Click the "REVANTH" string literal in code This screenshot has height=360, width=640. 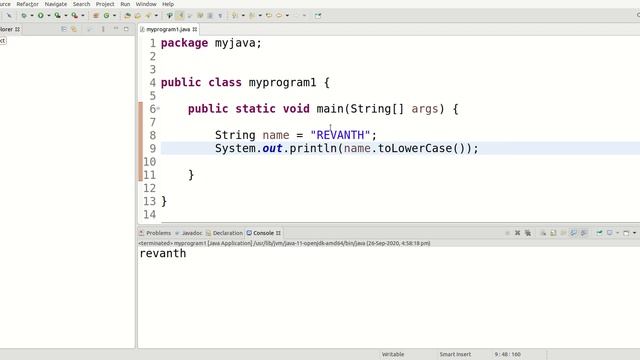[x=340, y=135]
